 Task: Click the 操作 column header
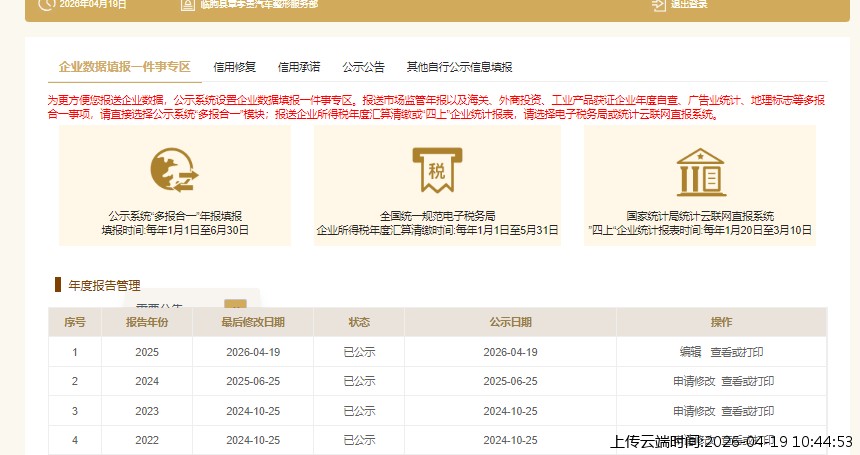click(x=721, y=322)
